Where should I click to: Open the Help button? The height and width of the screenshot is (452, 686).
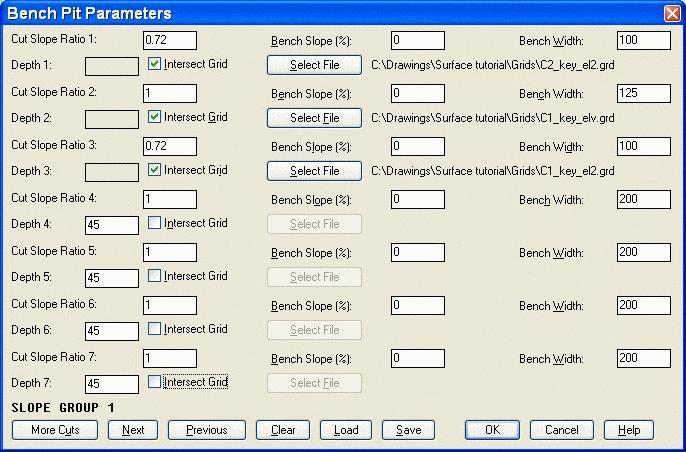(629, 430)
